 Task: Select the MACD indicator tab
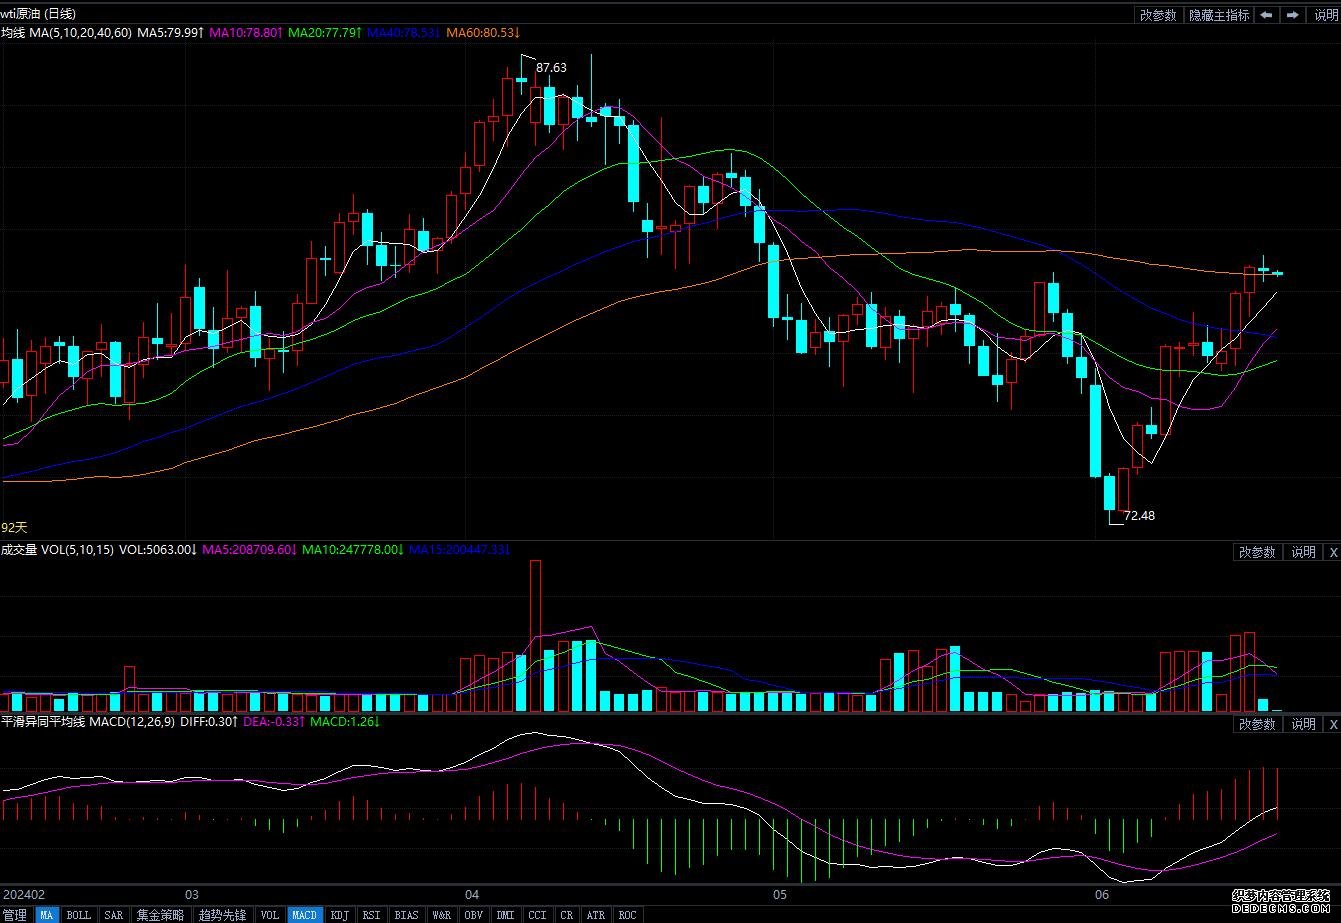pos(305,915)
